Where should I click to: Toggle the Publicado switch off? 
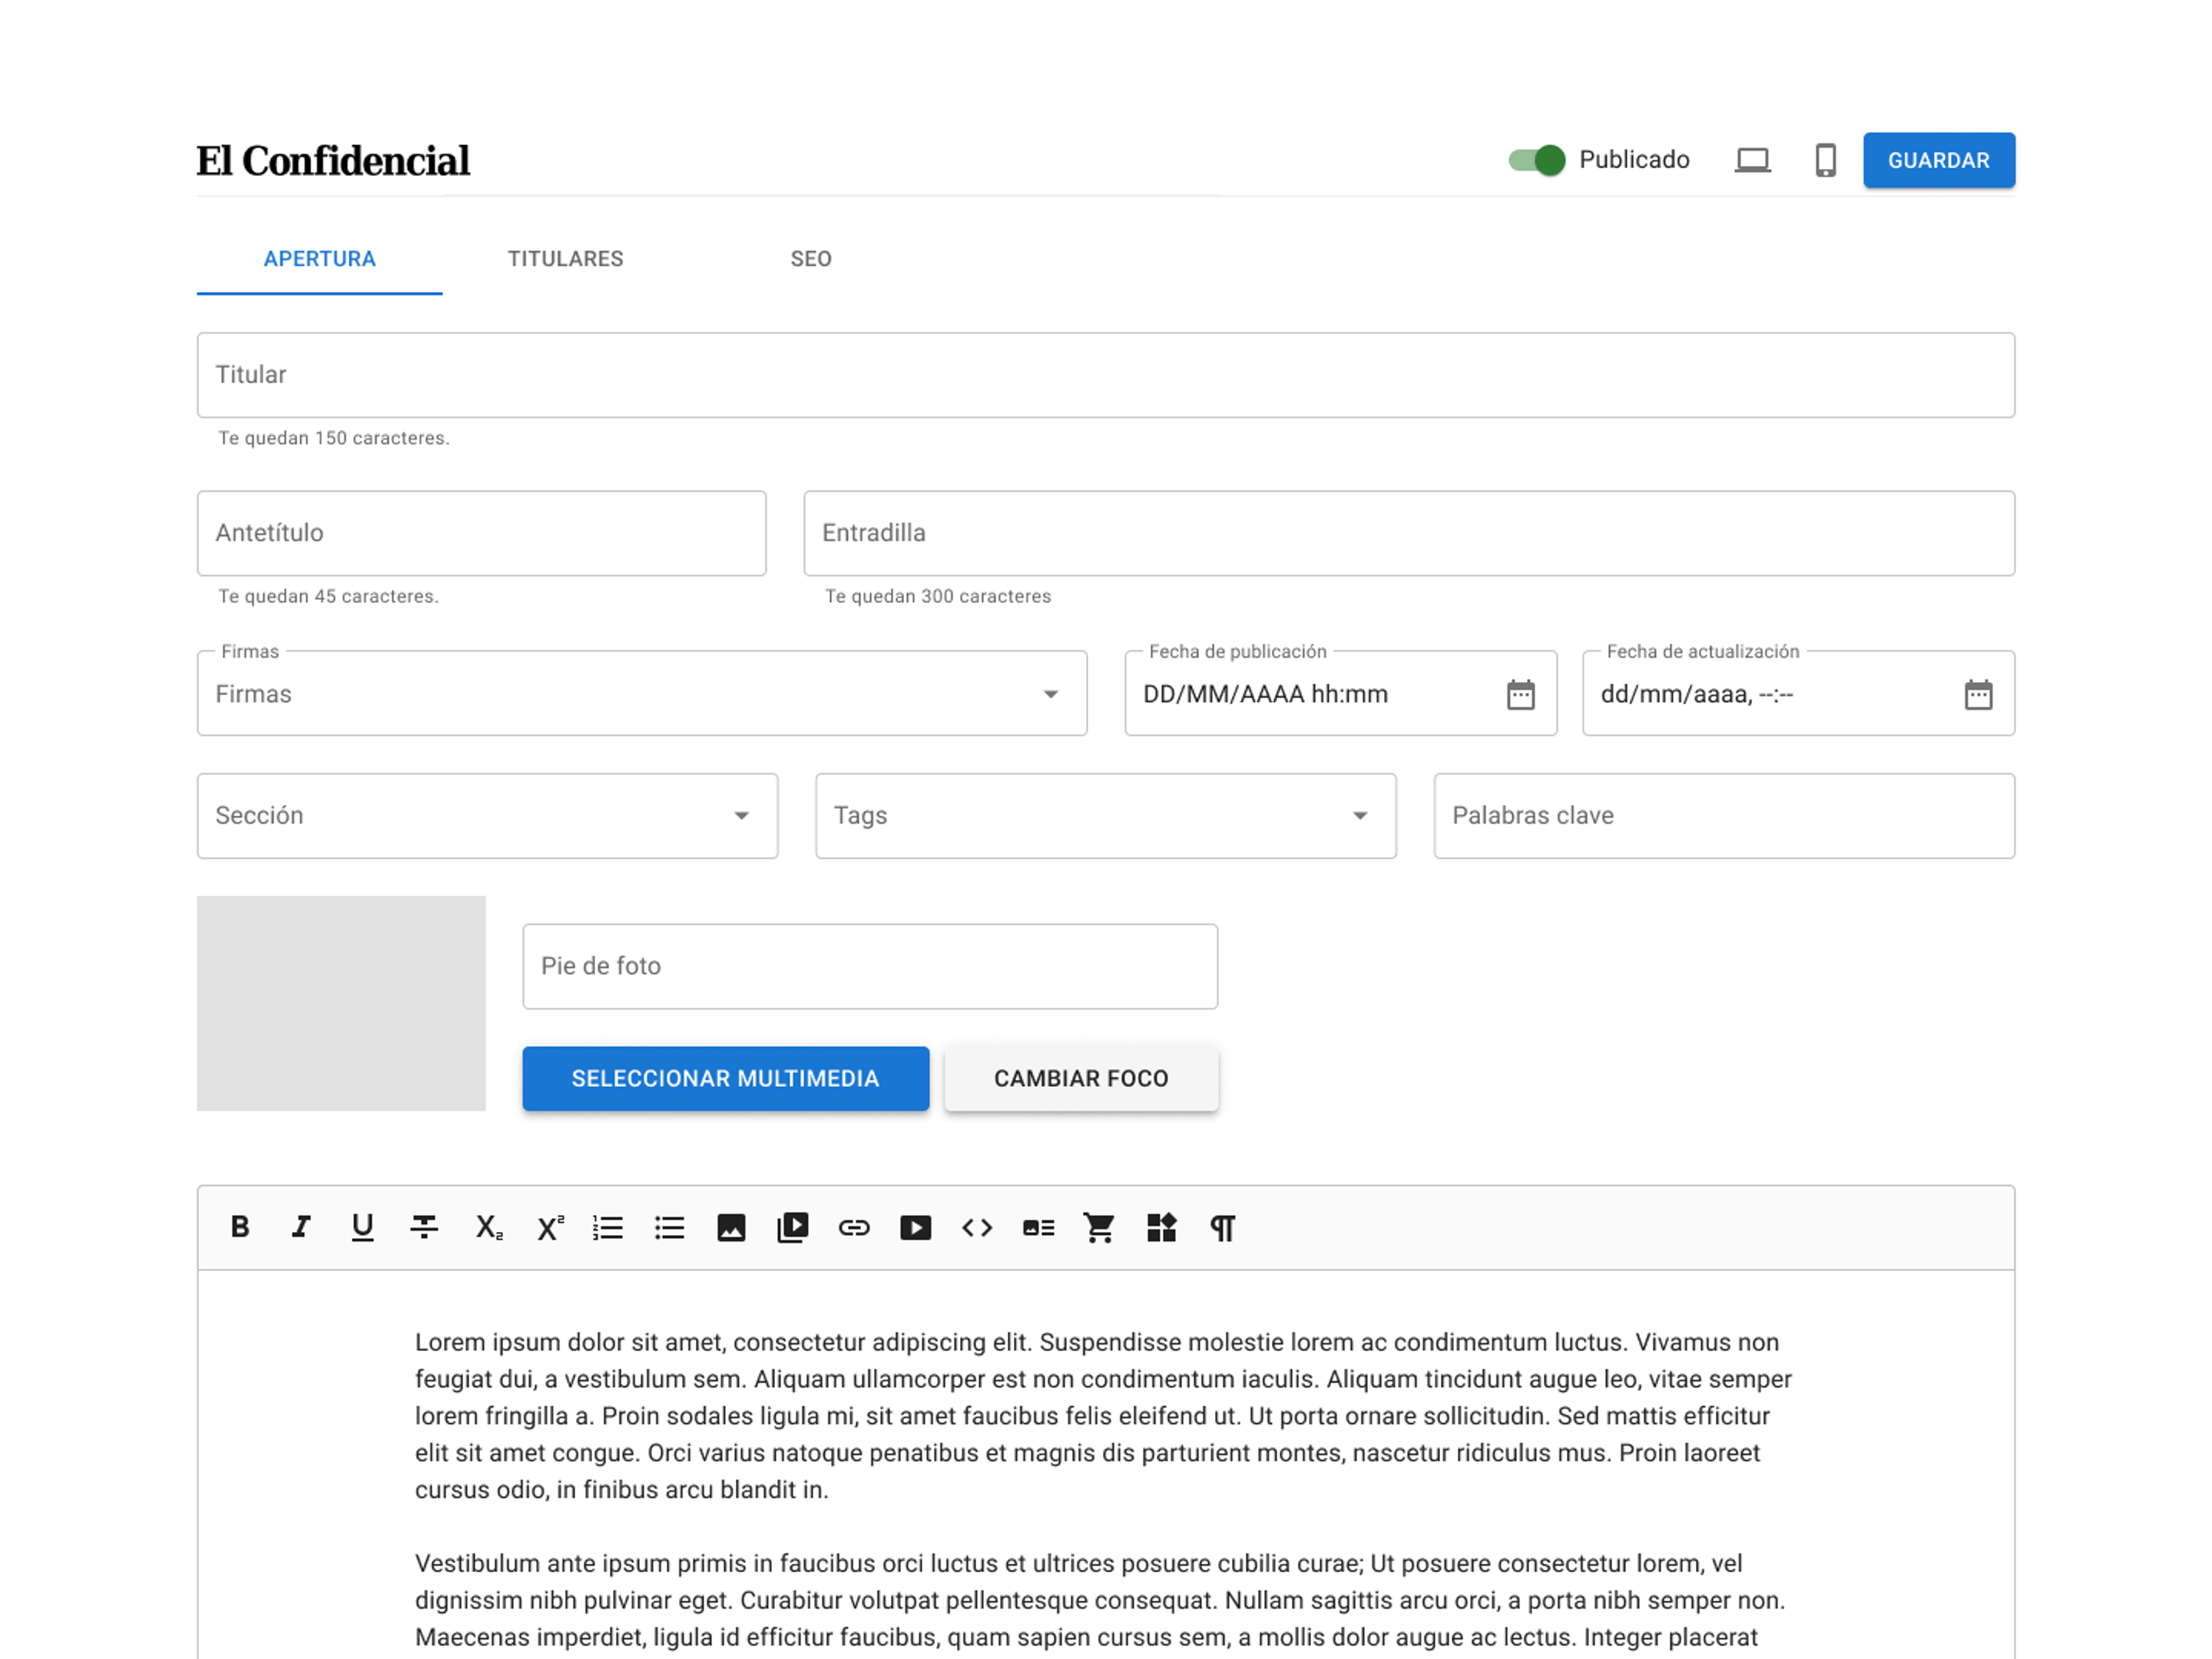point(1537,160)
